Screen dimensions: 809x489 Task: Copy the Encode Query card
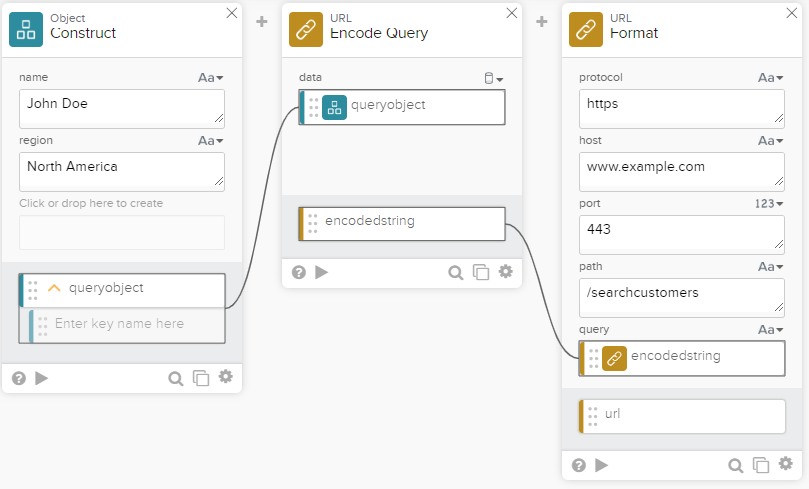(x=481, y=272)
